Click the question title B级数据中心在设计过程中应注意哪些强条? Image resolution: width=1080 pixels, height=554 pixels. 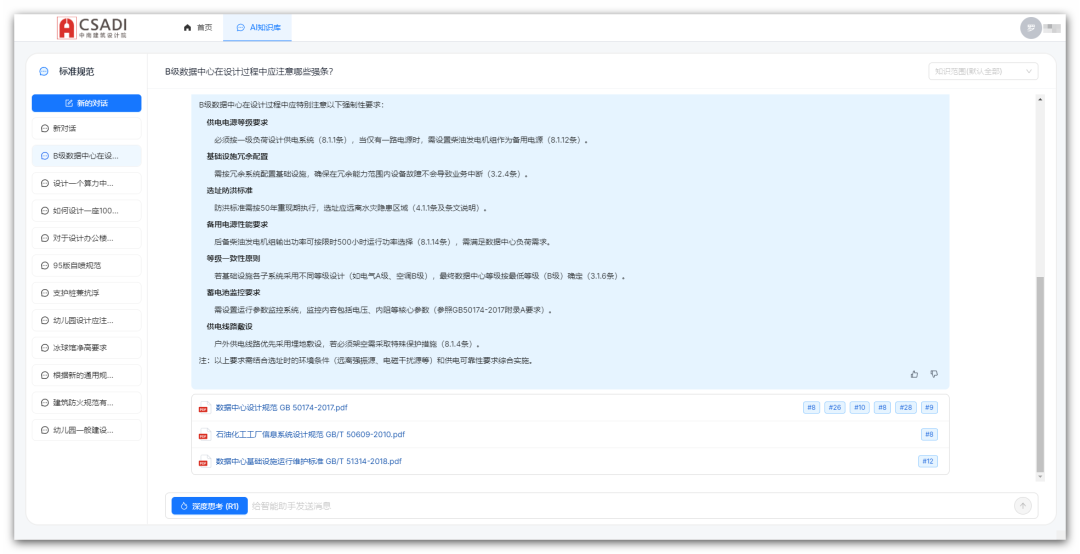pyautogui.click(x=249, y=71)
